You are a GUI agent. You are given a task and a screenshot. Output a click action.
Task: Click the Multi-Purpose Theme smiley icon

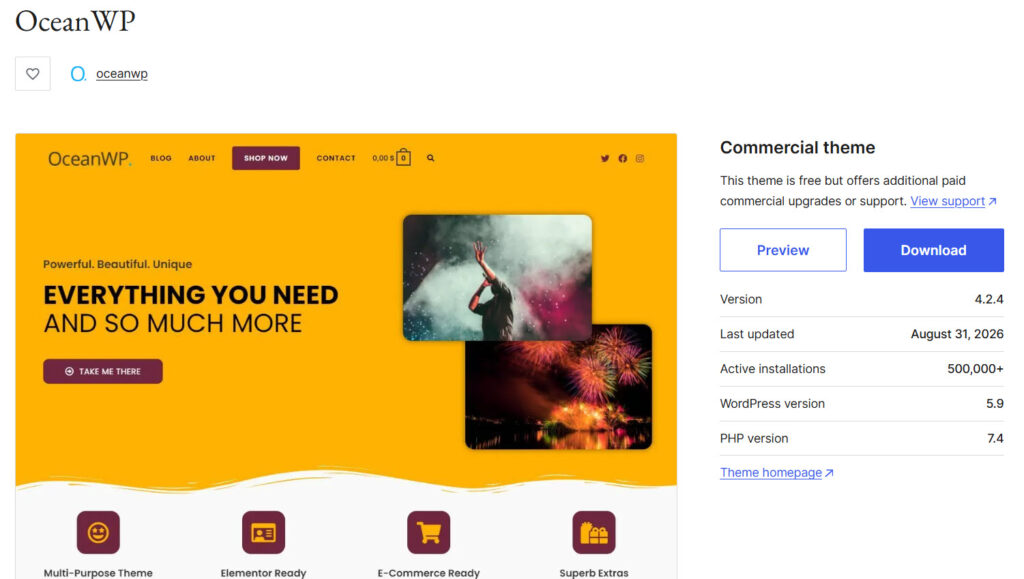(x=98, y=532)
